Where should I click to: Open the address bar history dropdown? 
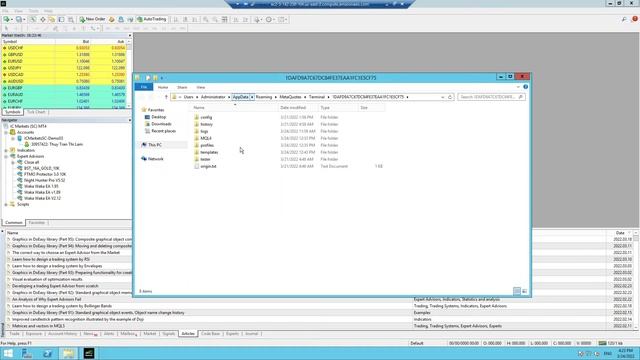coord(442,97)
